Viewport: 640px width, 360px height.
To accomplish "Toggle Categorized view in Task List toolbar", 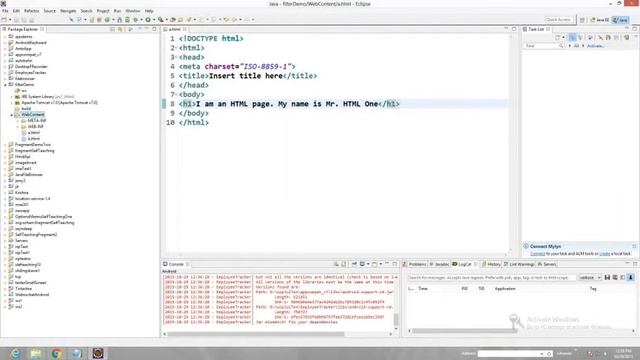I will tap(573, 38).
